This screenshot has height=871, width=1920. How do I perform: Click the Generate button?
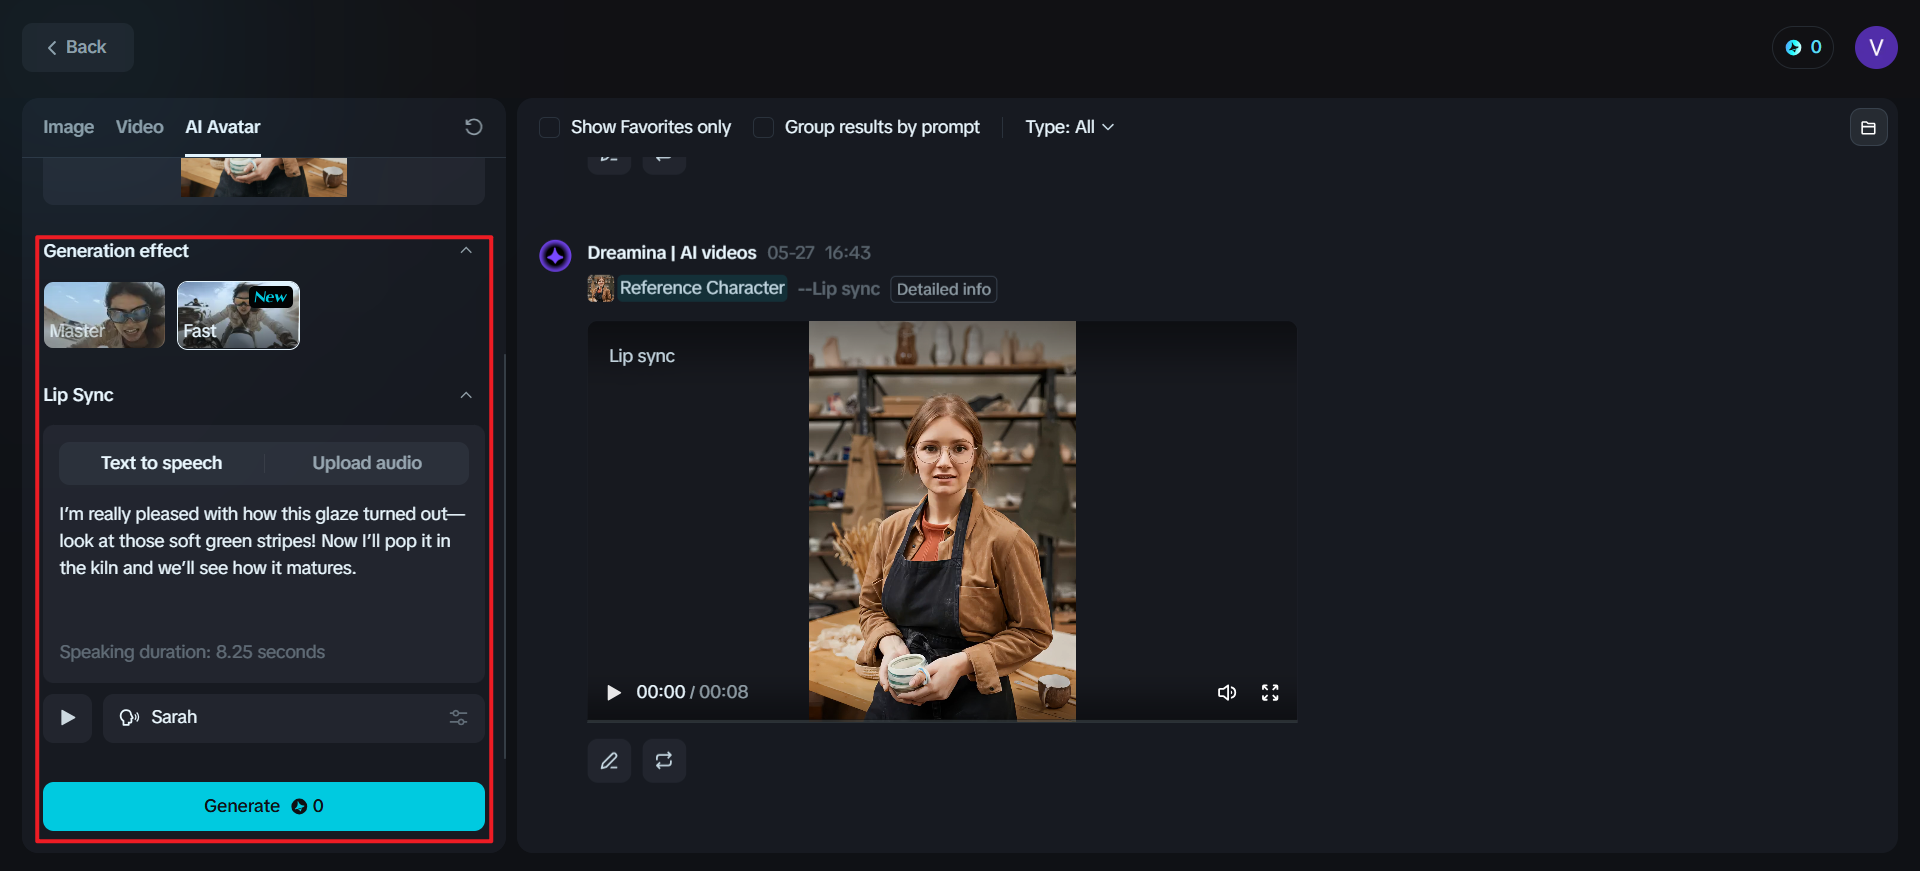tap(264, 806)
